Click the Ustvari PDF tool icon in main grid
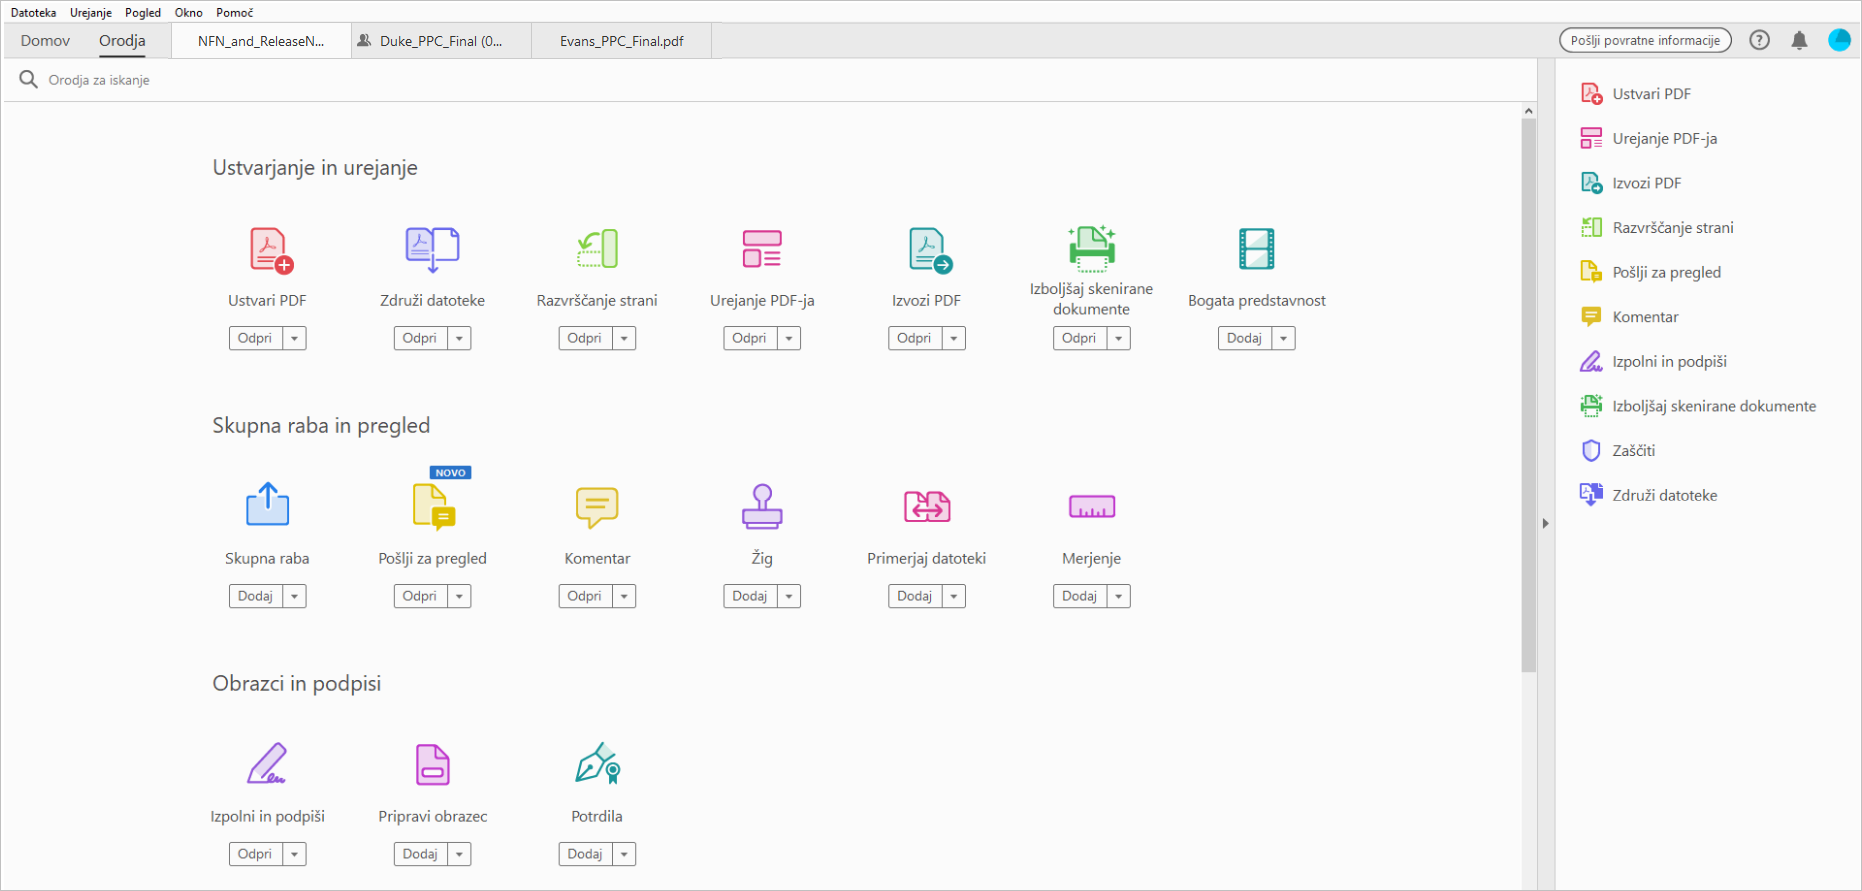This screenshot has height=891, width=1862. 270,250
